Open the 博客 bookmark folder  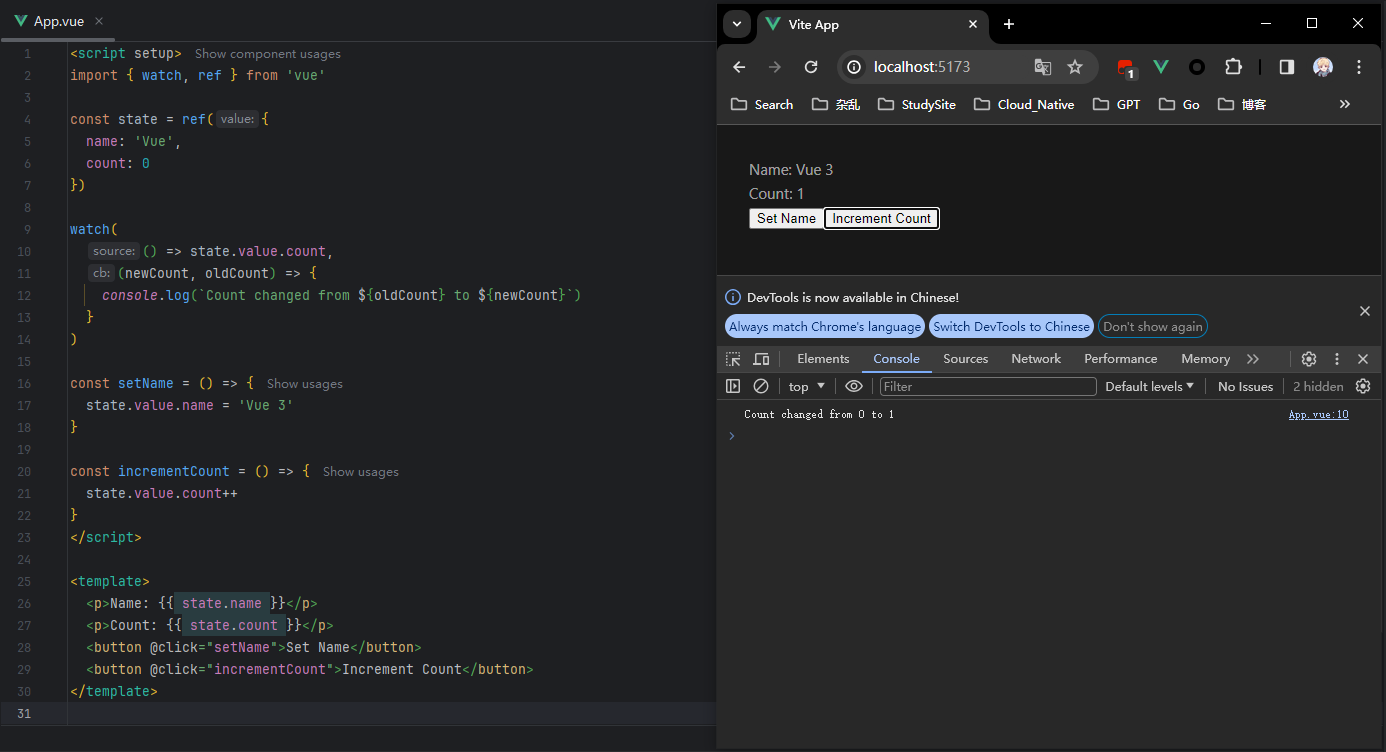coord(1243,104)
